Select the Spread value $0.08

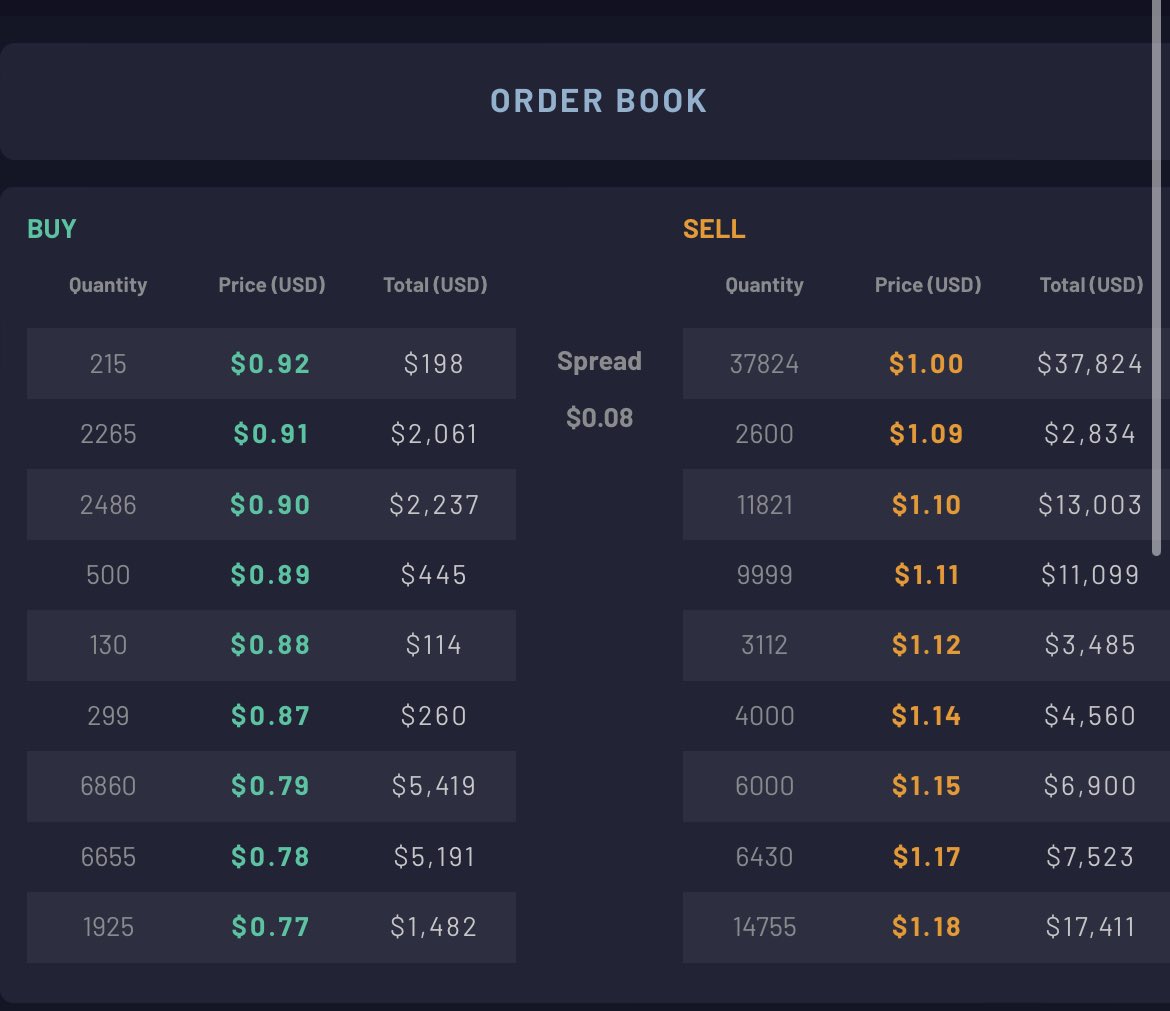pyautogui.click(x=599, y=418)
